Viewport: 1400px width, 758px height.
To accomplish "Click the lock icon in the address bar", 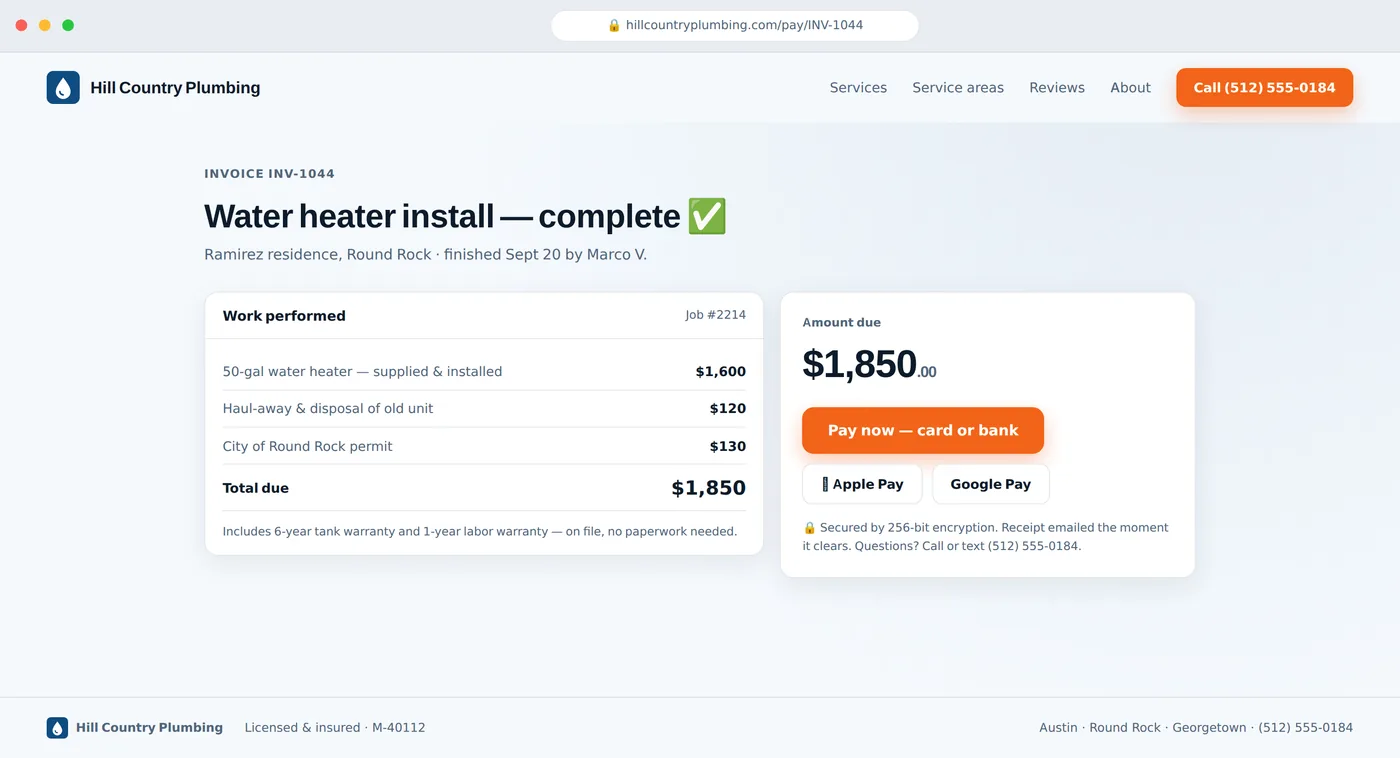I will pyautogui.click(x=614, y=25).
